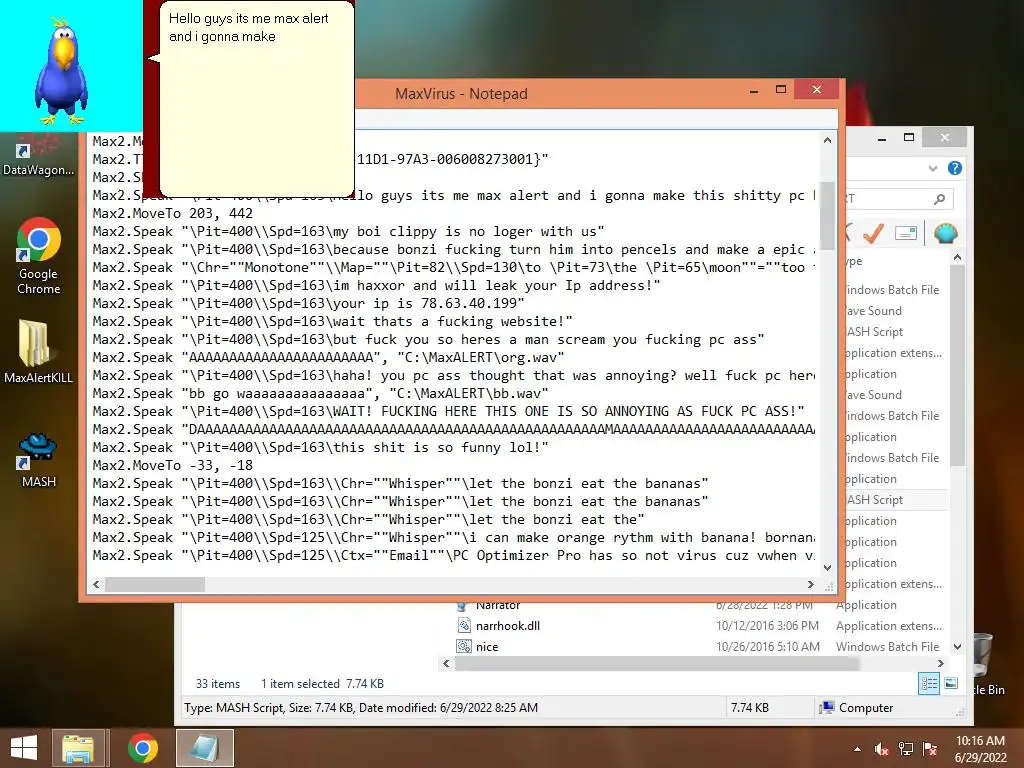Switch Explorer to Large icons view
Screen dimensions: 1024x768
coord(951,684)
